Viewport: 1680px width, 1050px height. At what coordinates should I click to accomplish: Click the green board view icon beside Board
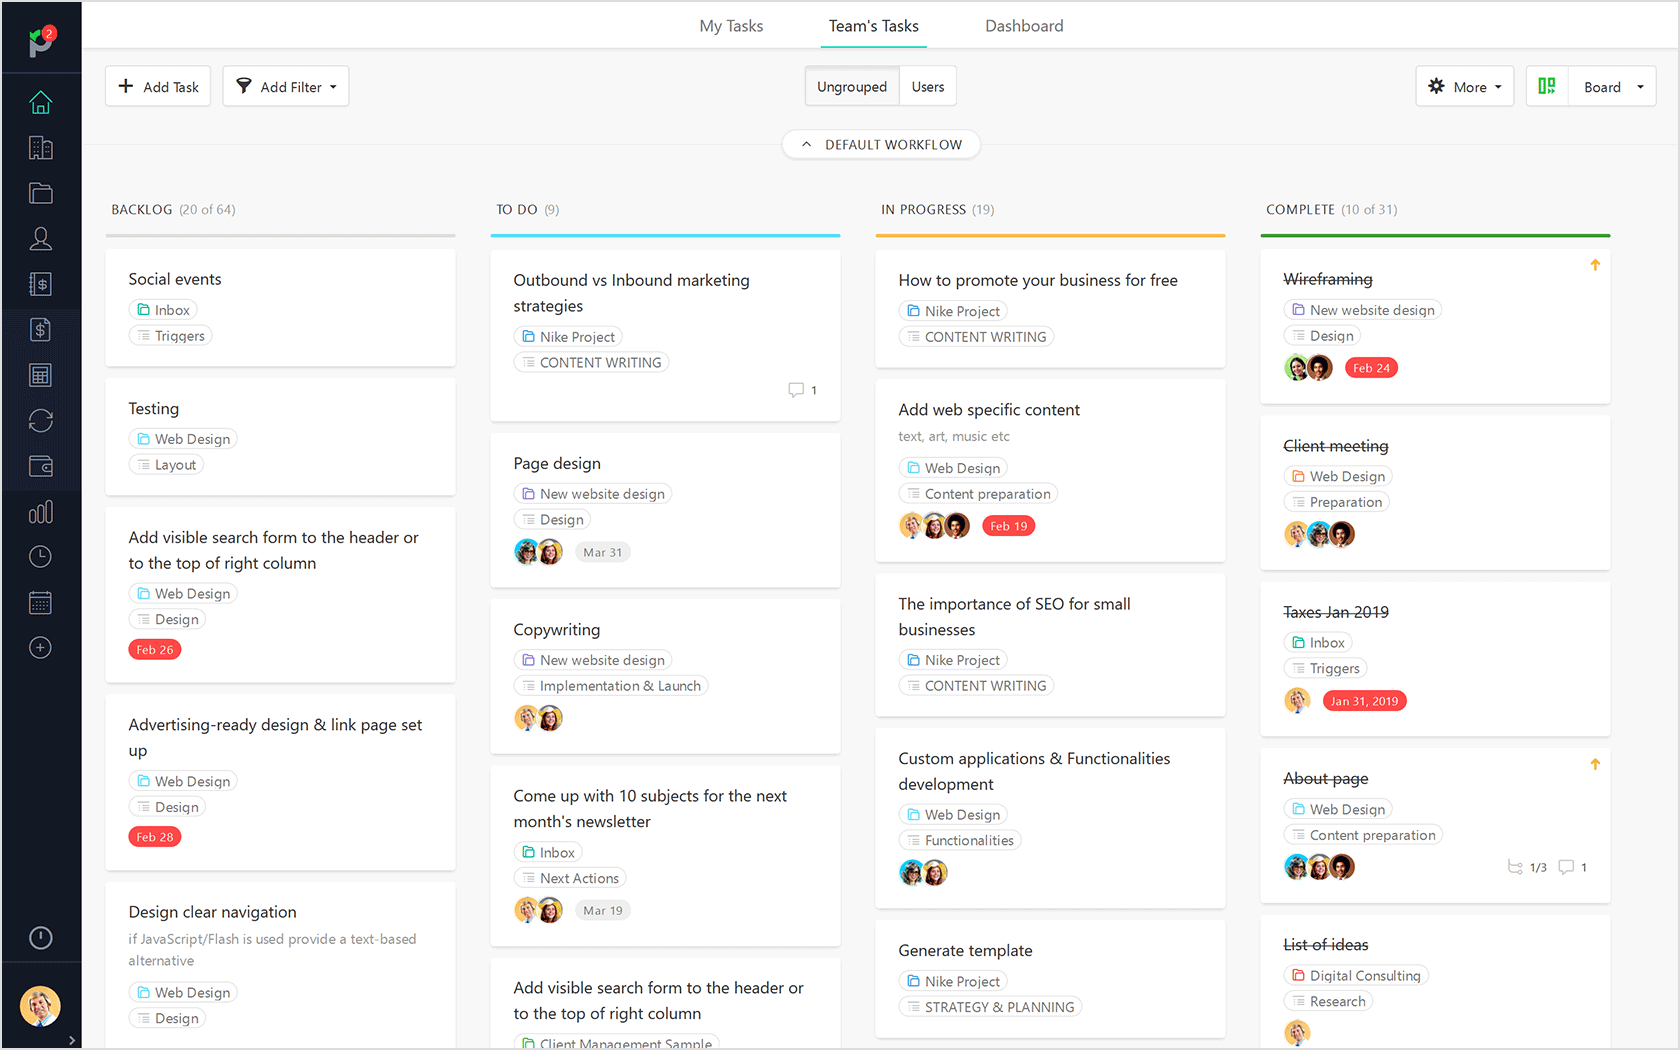[1546, 86]
